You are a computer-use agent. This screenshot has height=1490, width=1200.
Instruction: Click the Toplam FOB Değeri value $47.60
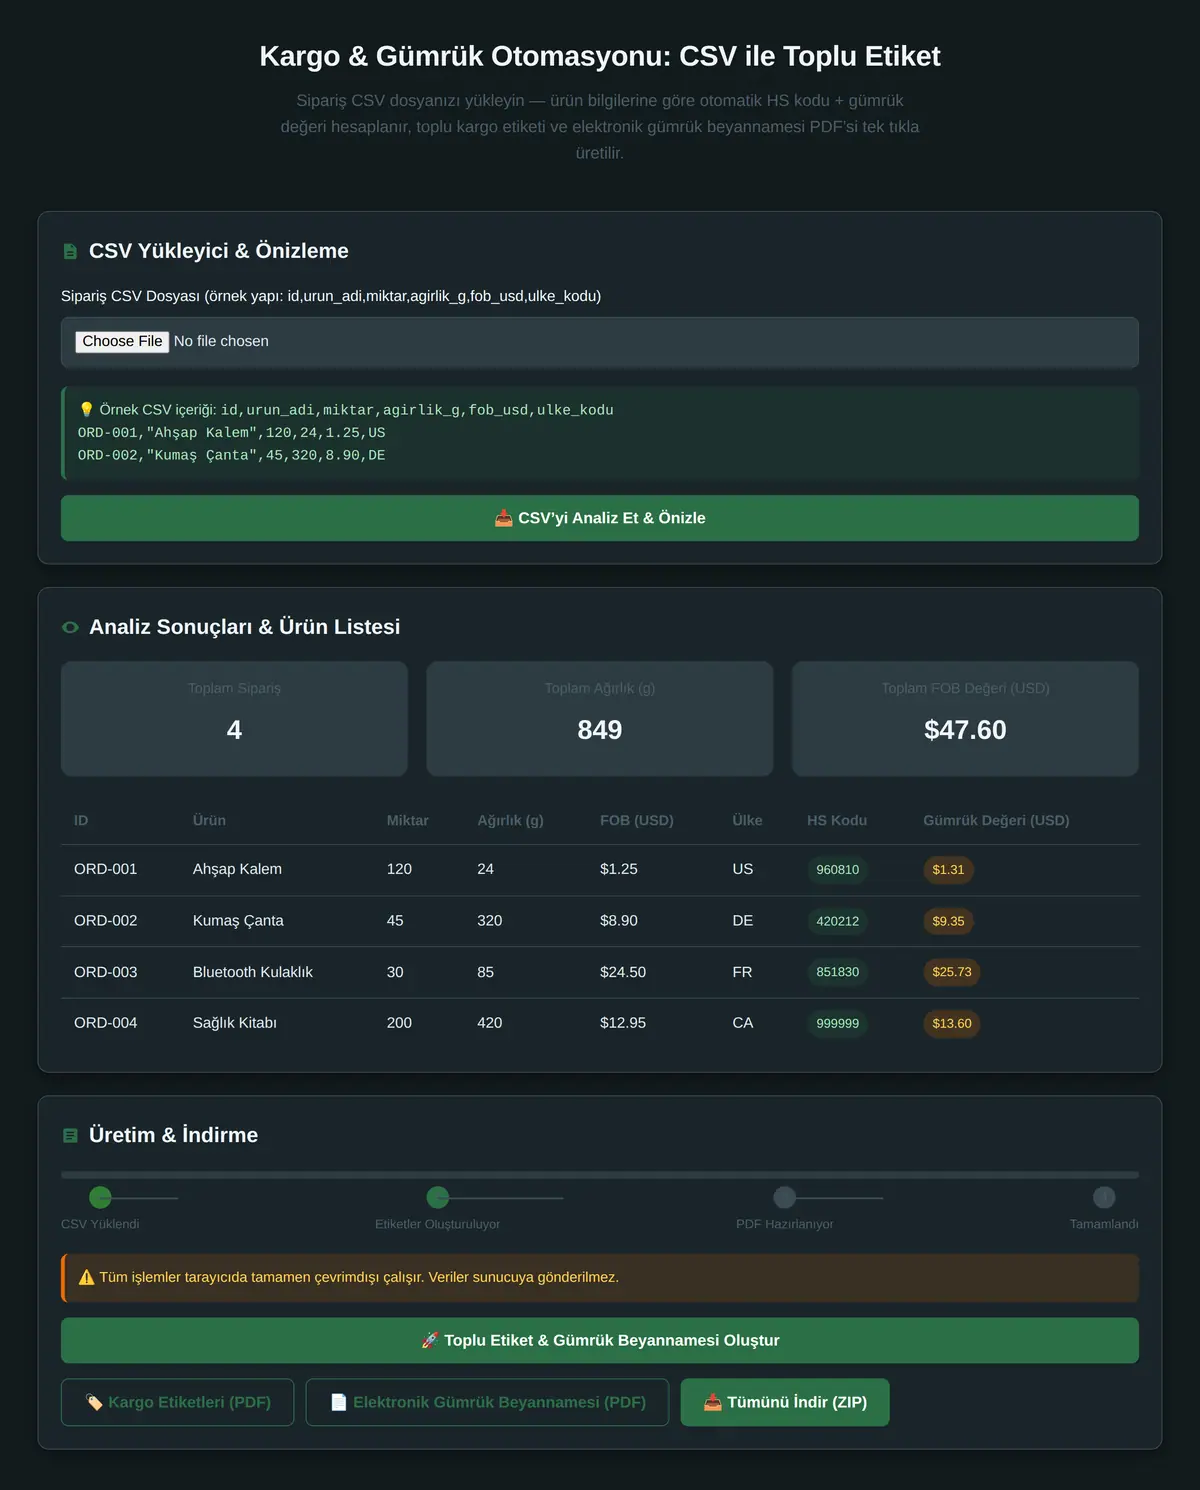(x=965, y=730)
